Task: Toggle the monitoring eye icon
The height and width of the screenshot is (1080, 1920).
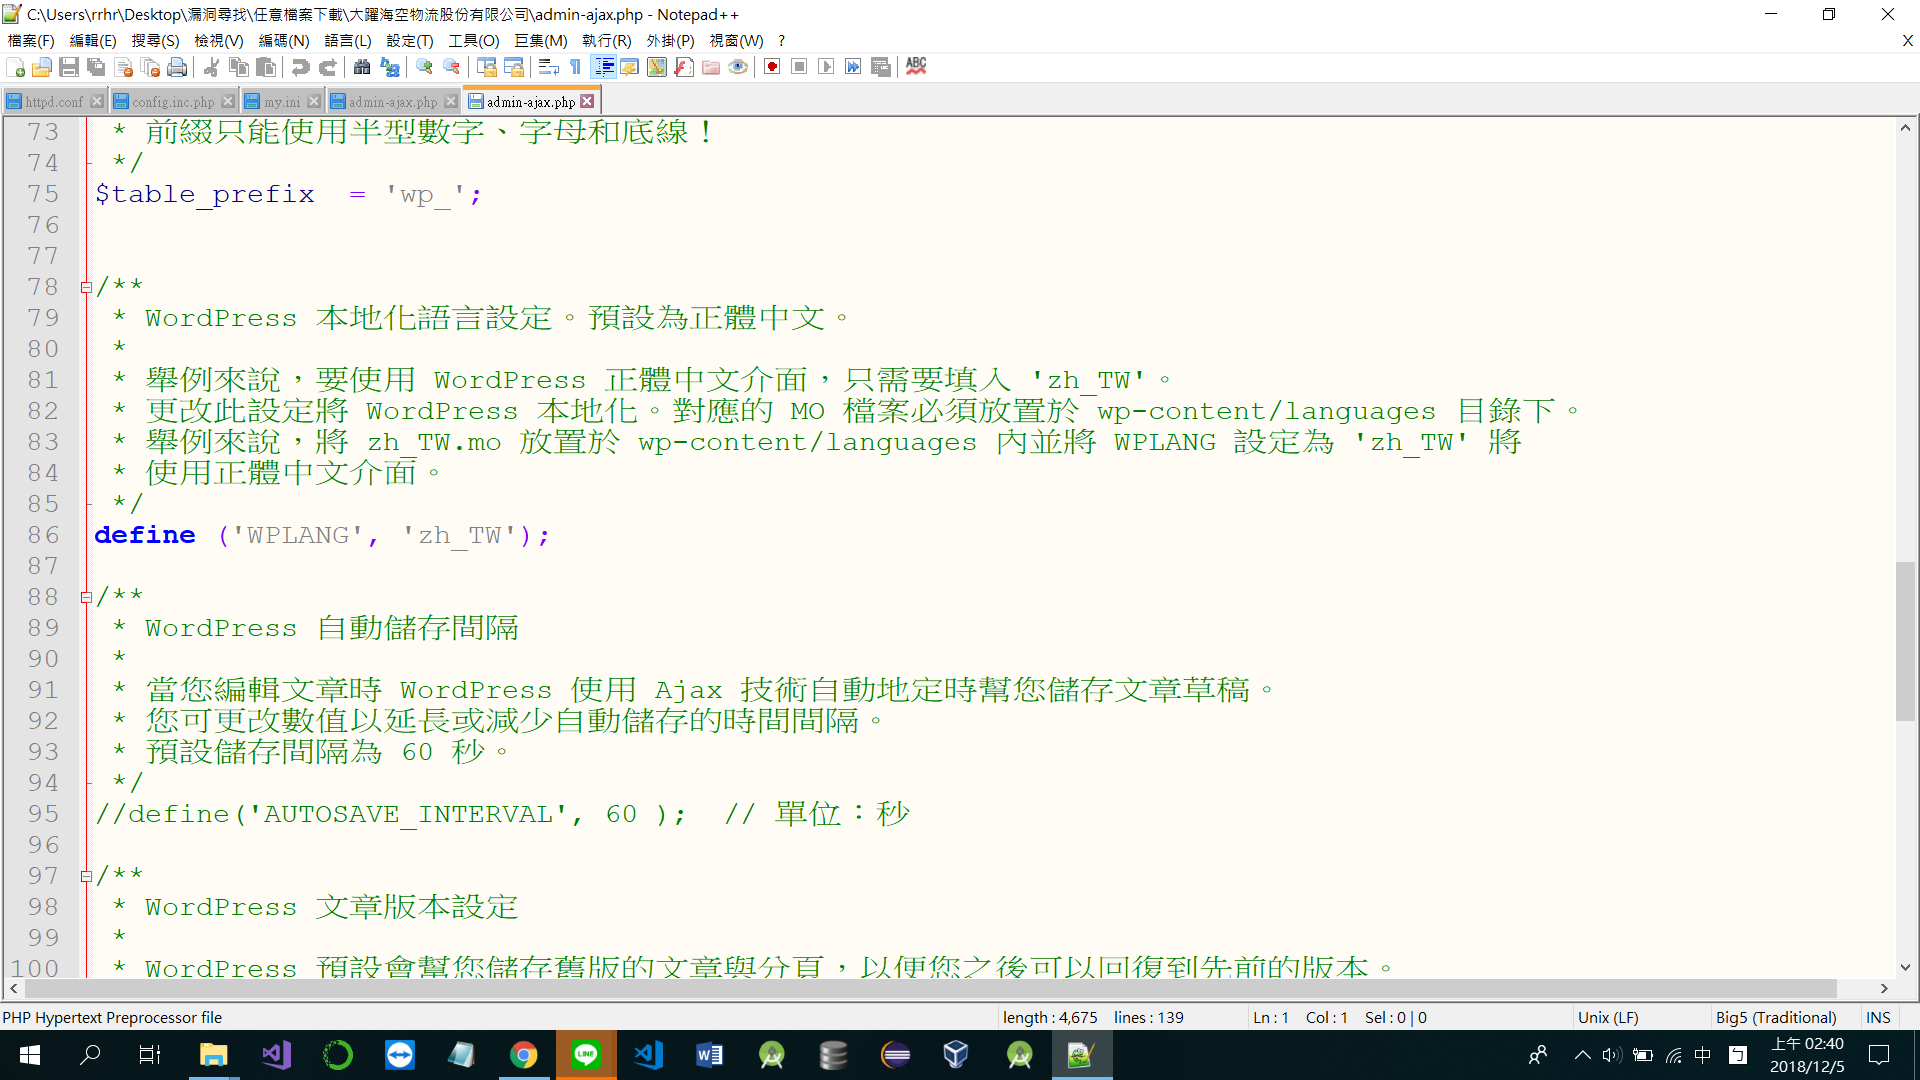Action: tap(738, 67)
